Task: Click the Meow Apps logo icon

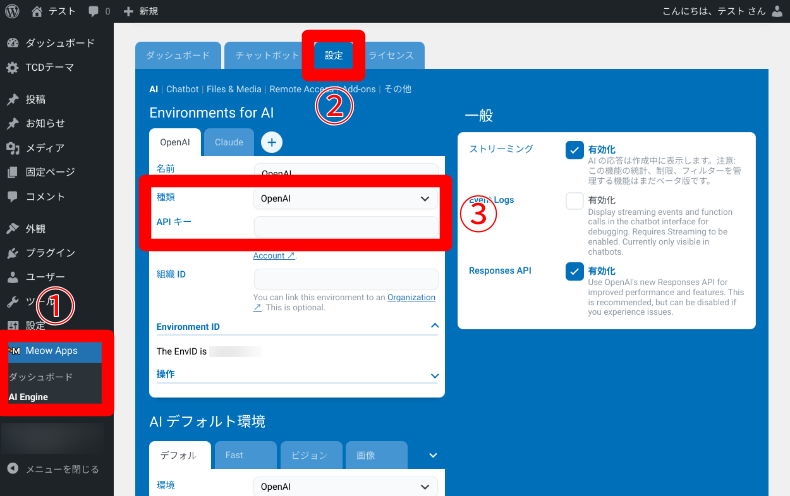Action: pos(15,351)
